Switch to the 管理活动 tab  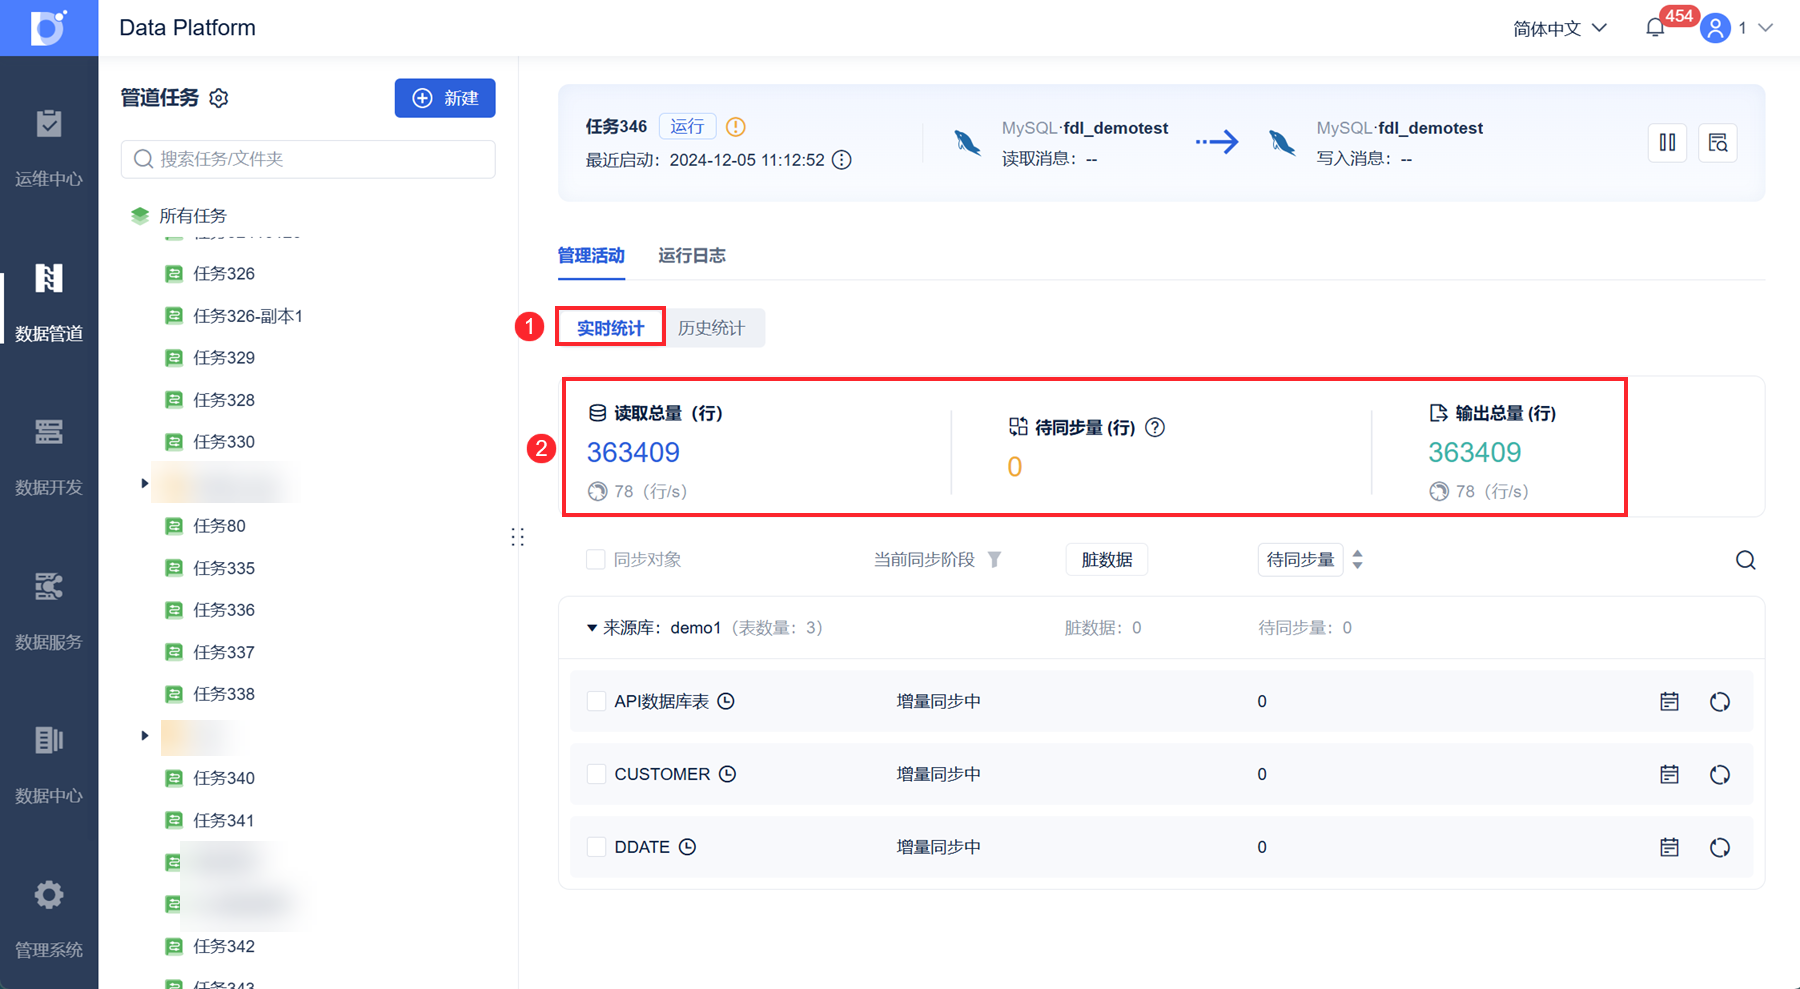coord(591,256)
